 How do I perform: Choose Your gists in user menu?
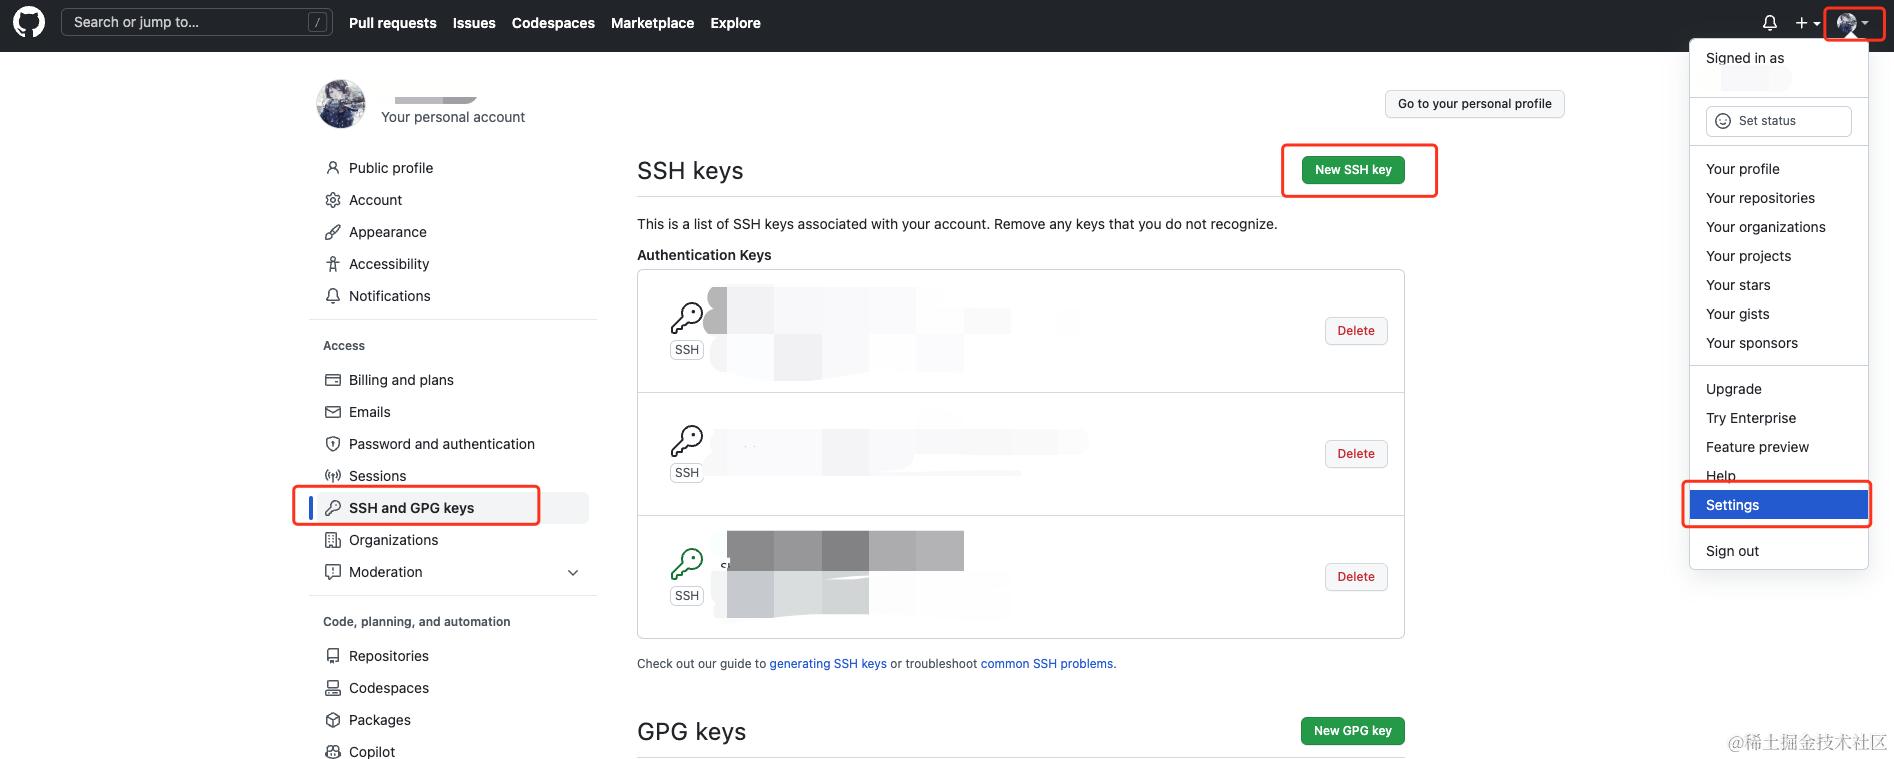click(1778, 314)
